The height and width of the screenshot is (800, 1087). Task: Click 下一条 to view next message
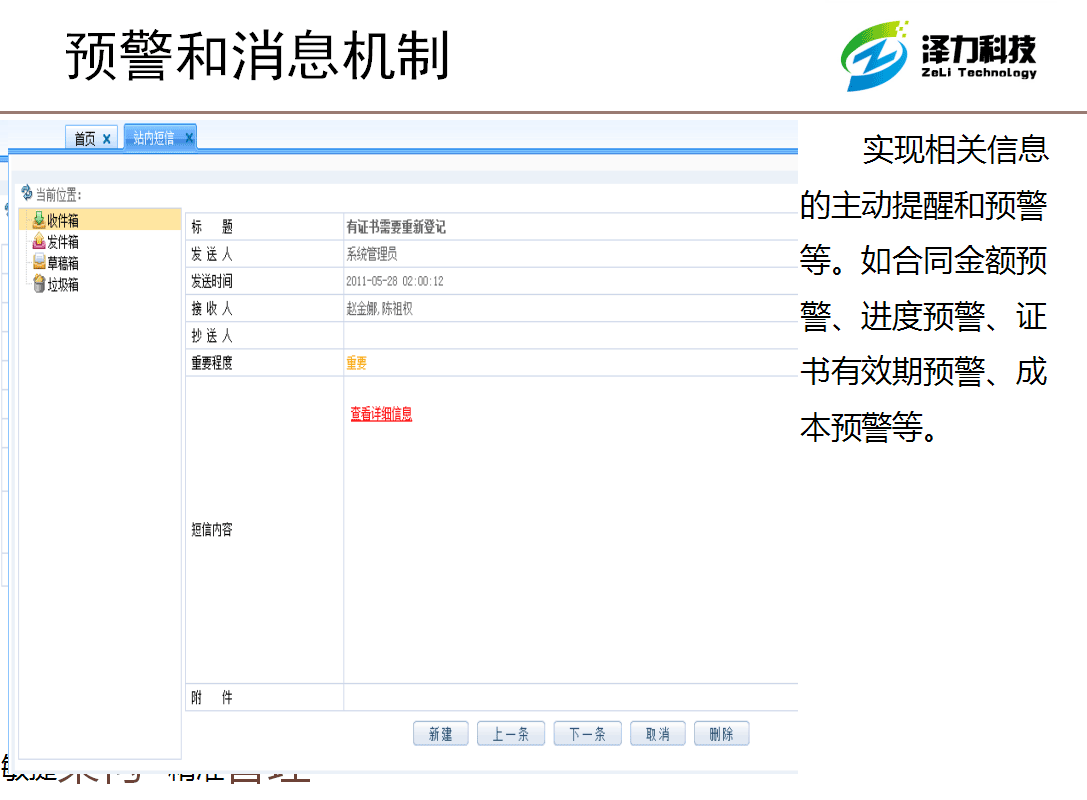click(x=587, y=733)
